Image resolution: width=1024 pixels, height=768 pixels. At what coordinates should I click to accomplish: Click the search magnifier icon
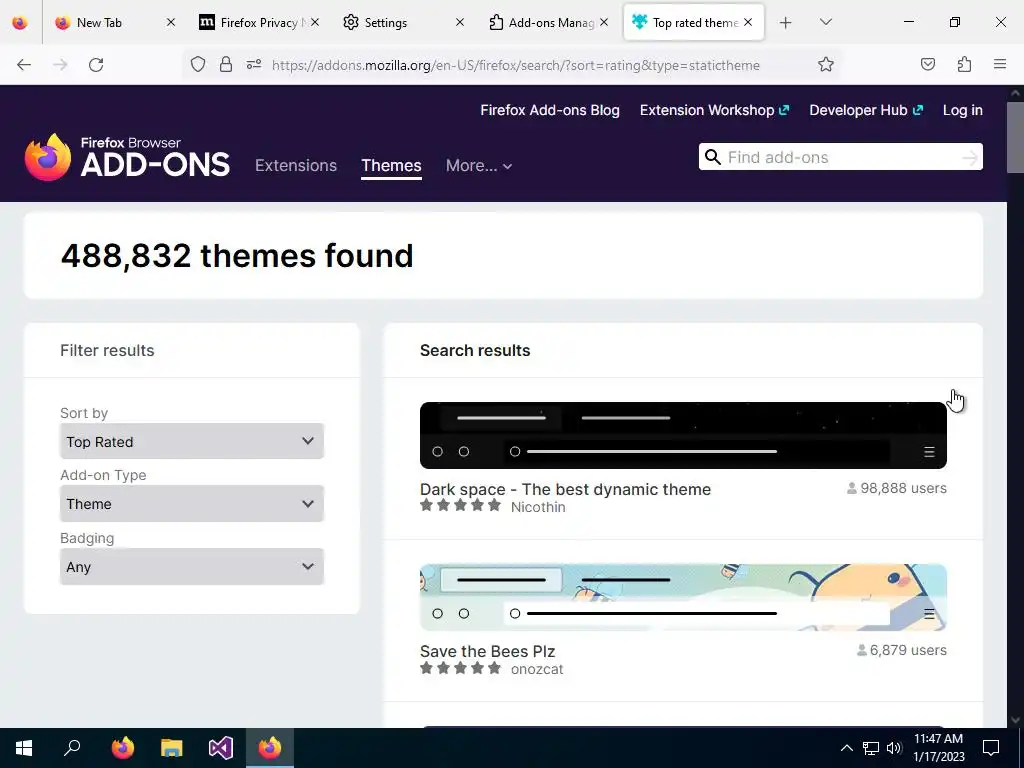point(713,157)
